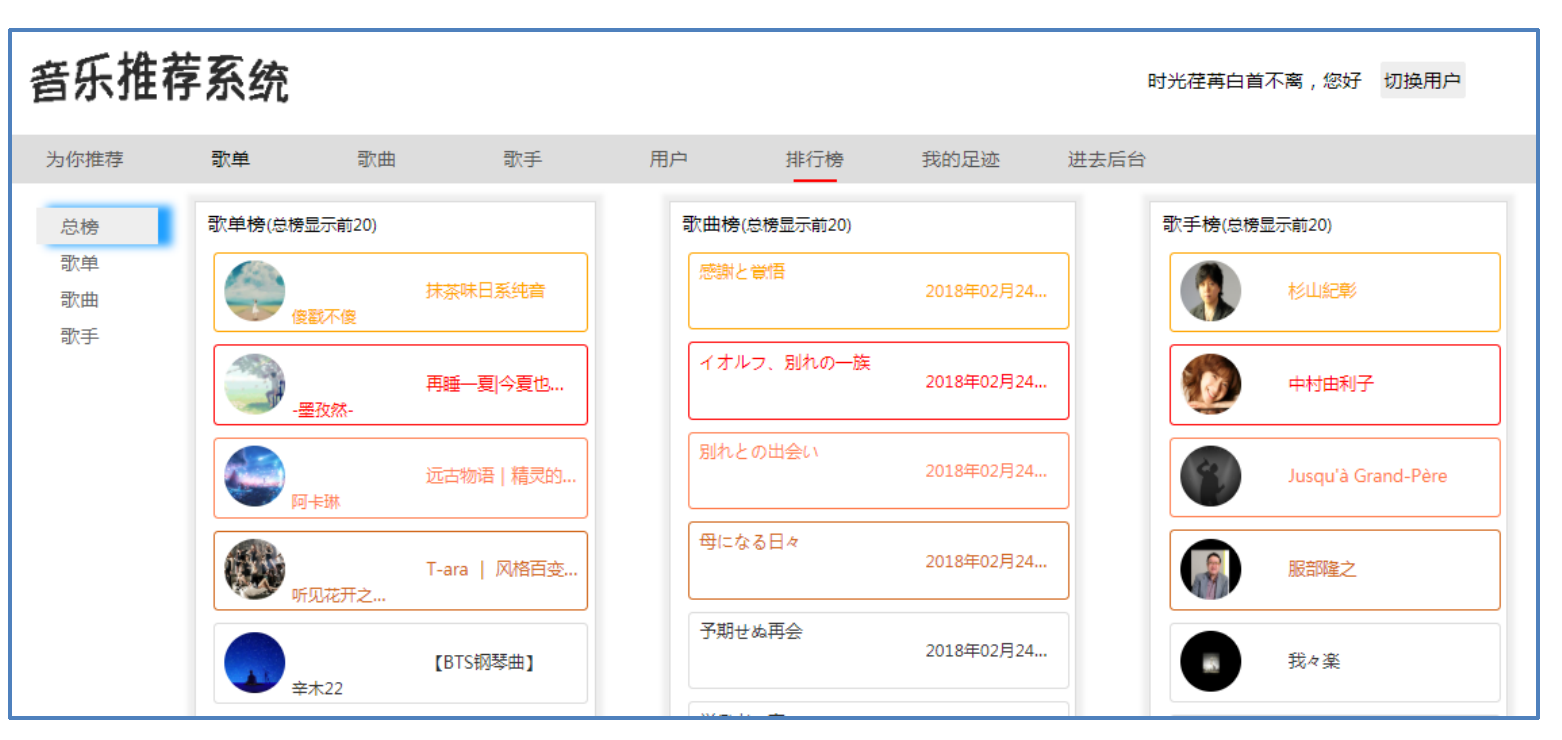Open singer name 我々楽

pyautogui.click(x=1314, y=662)
